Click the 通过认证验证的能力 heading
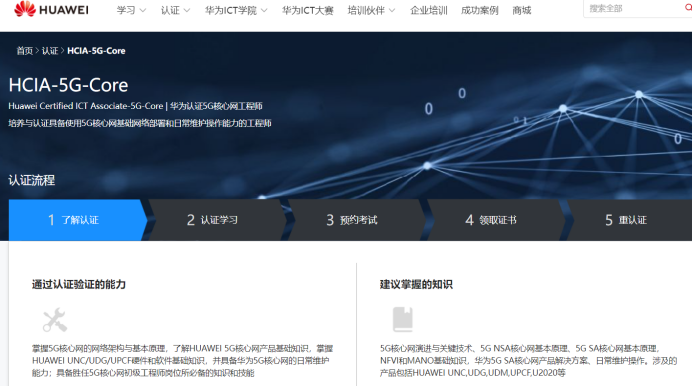Viewport: 692px width, 387px height. 79,284
